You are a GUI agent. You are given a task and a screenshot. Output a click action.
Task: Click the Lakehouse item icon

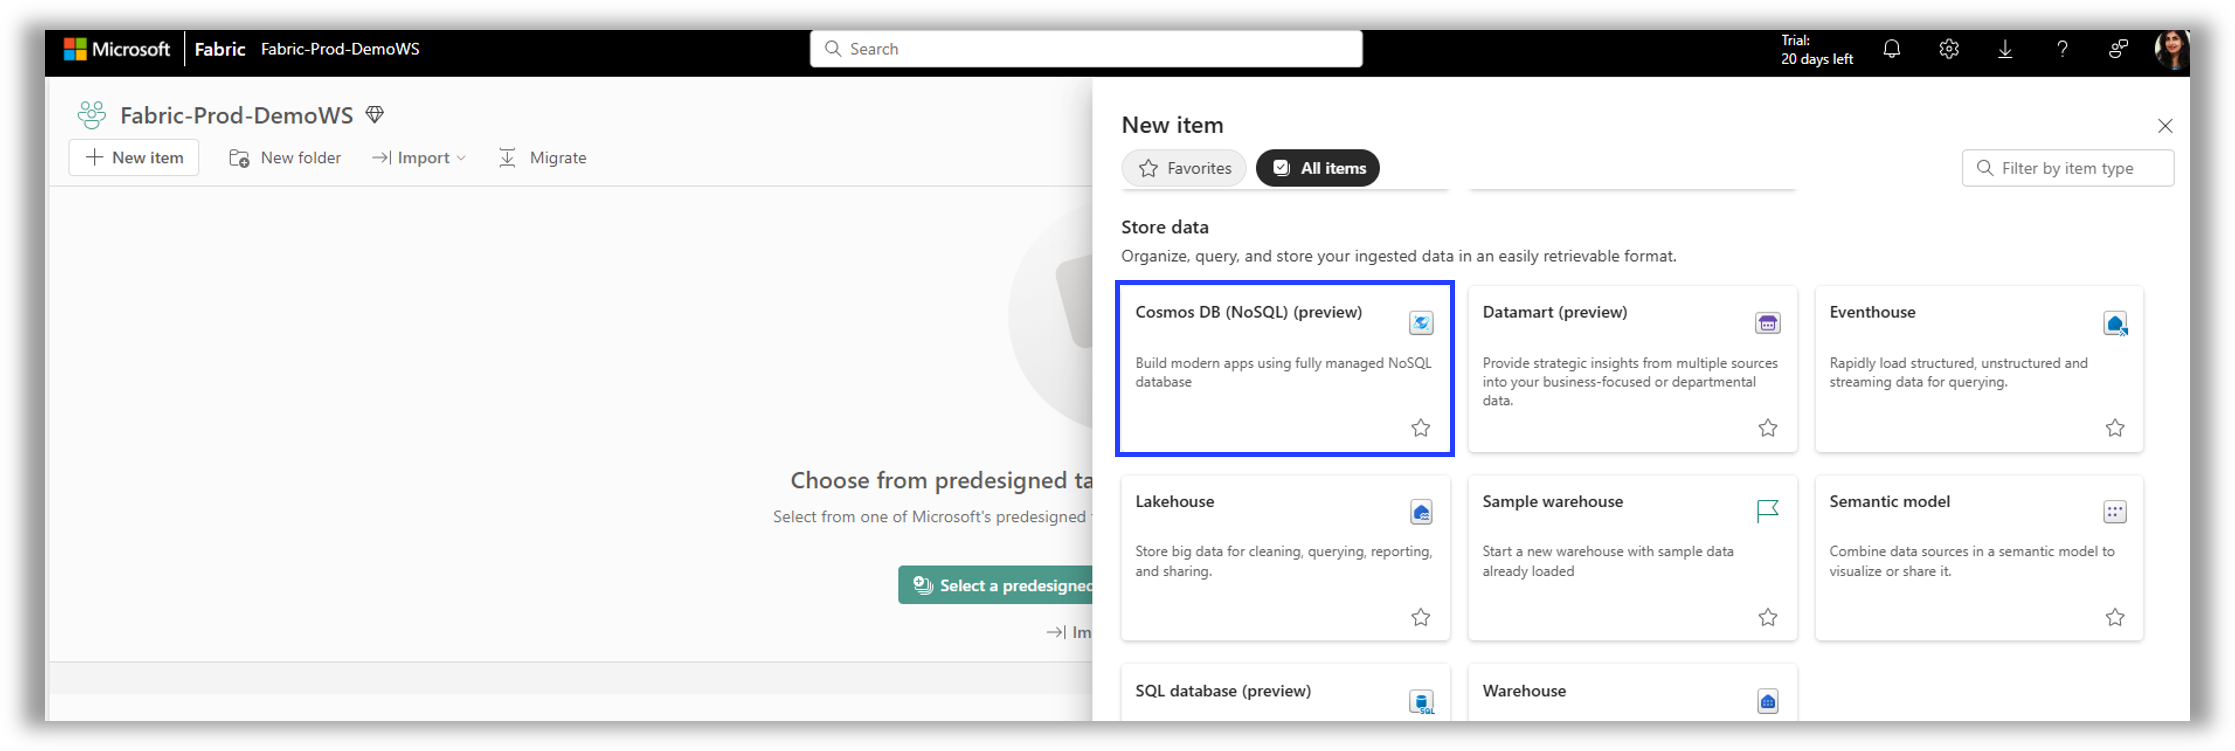click(x=1421, y=512)
